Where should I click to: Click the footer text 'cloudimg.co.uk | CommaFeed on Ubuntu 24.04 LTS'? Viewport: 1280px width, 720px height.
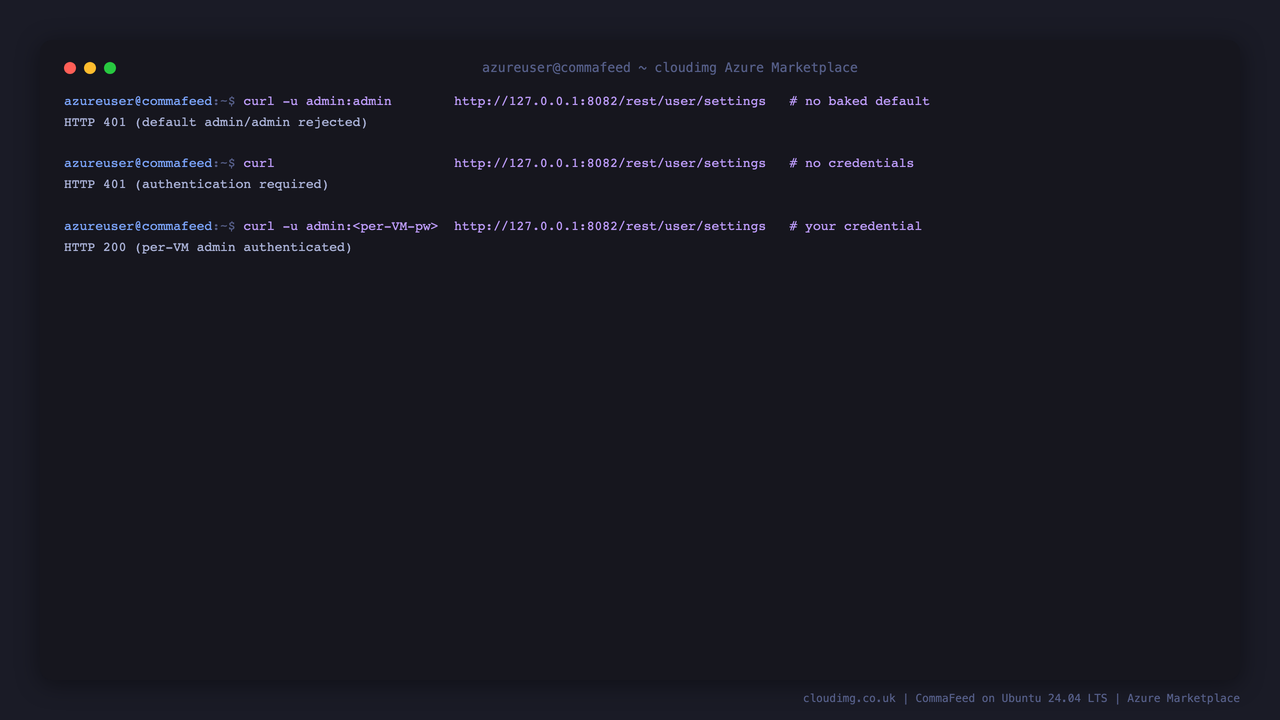click(x=955, y=698)
